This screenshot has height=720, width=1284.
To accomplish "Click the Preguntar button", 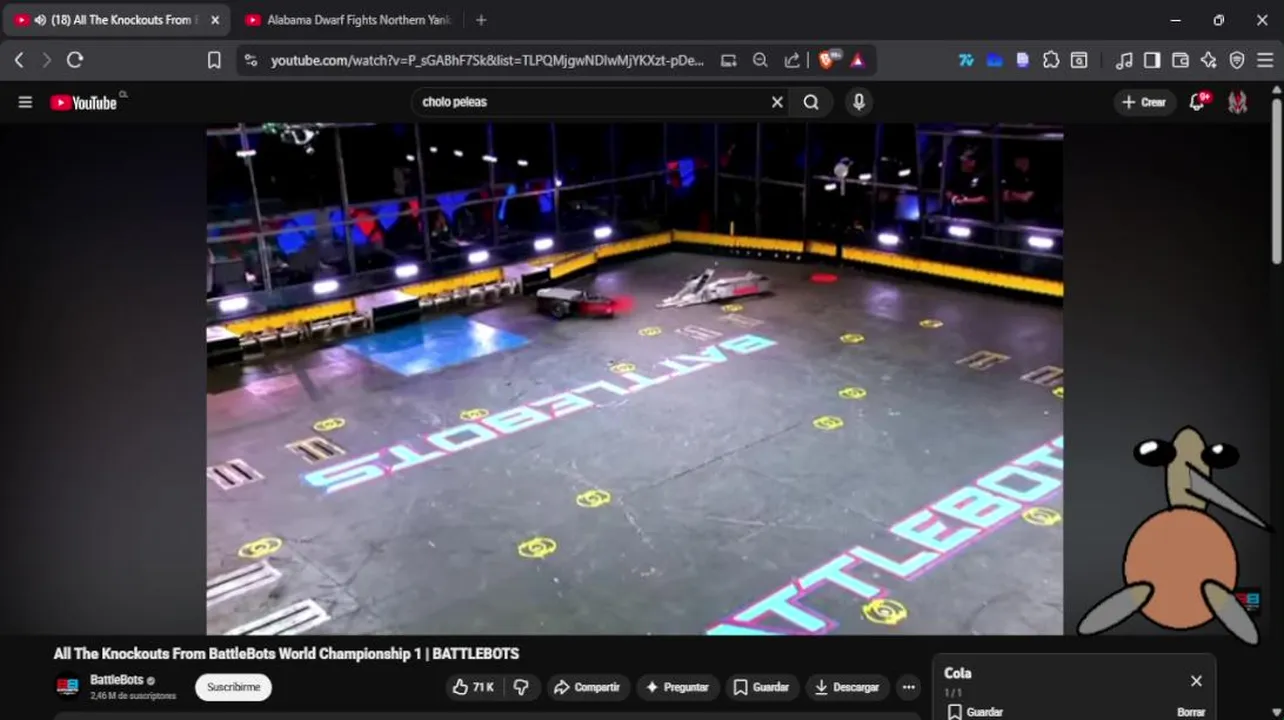I will point(677,687).
